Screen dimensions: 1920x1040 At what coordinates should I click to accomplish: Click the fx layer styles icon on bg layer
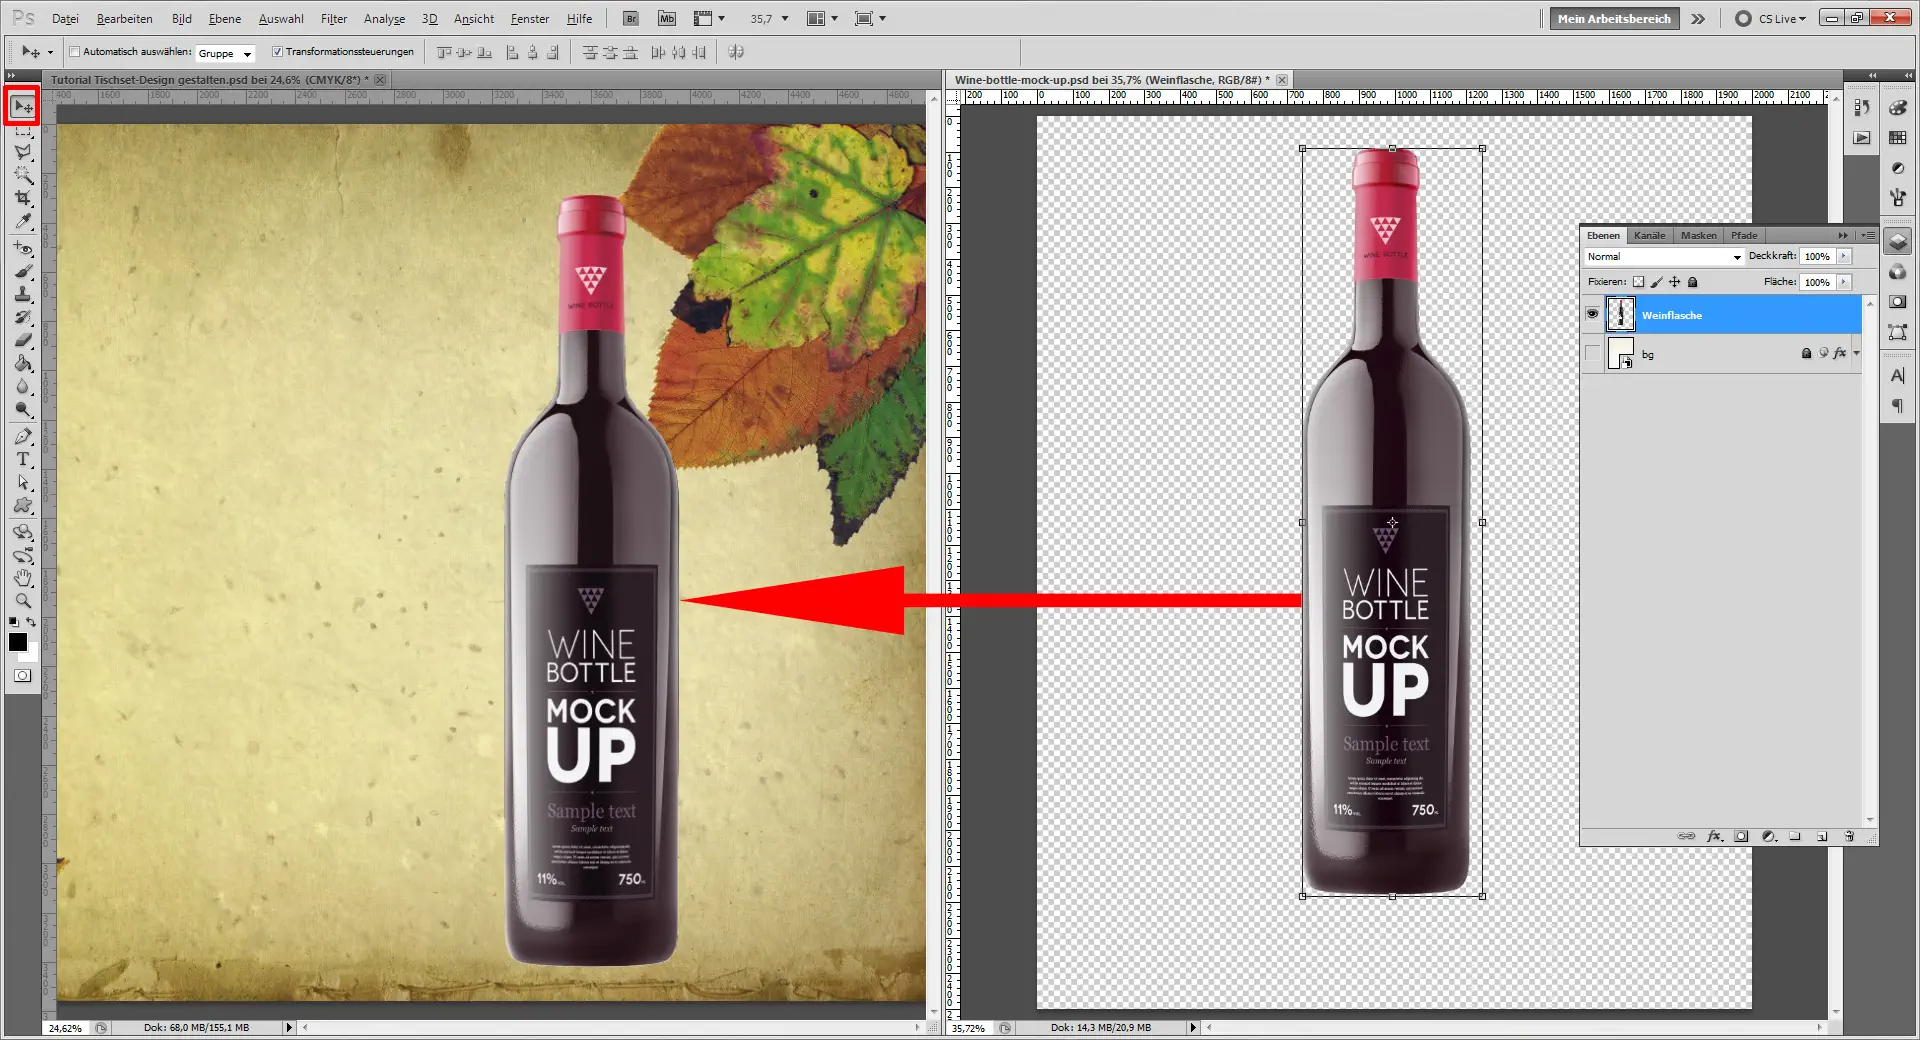click(1840, 353)
